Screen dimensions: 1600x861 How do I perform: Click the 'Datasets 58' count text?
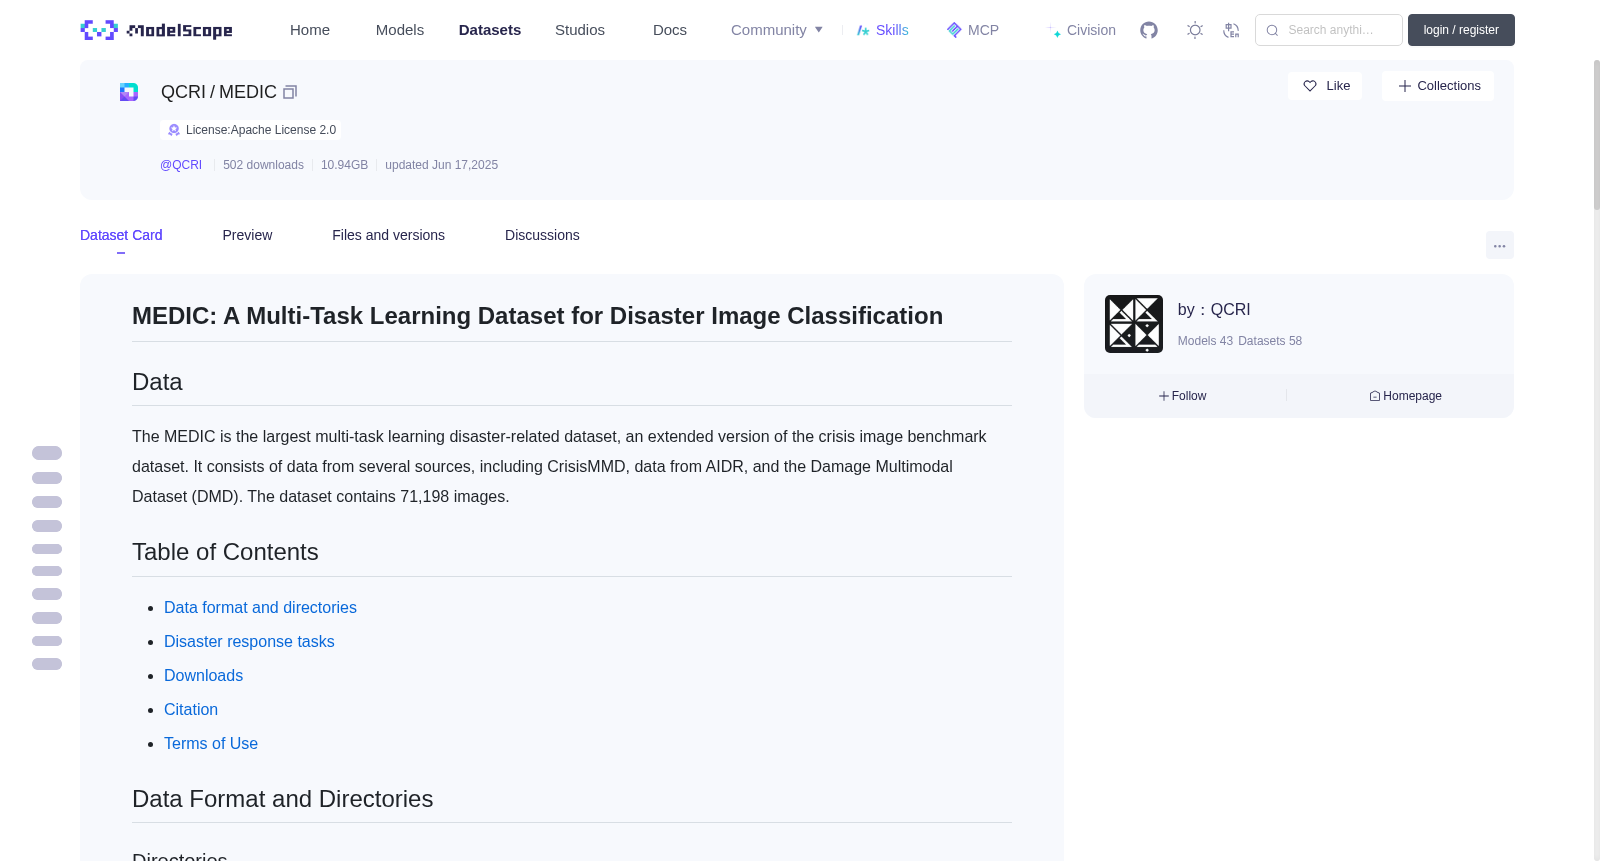coord(1270,341)
